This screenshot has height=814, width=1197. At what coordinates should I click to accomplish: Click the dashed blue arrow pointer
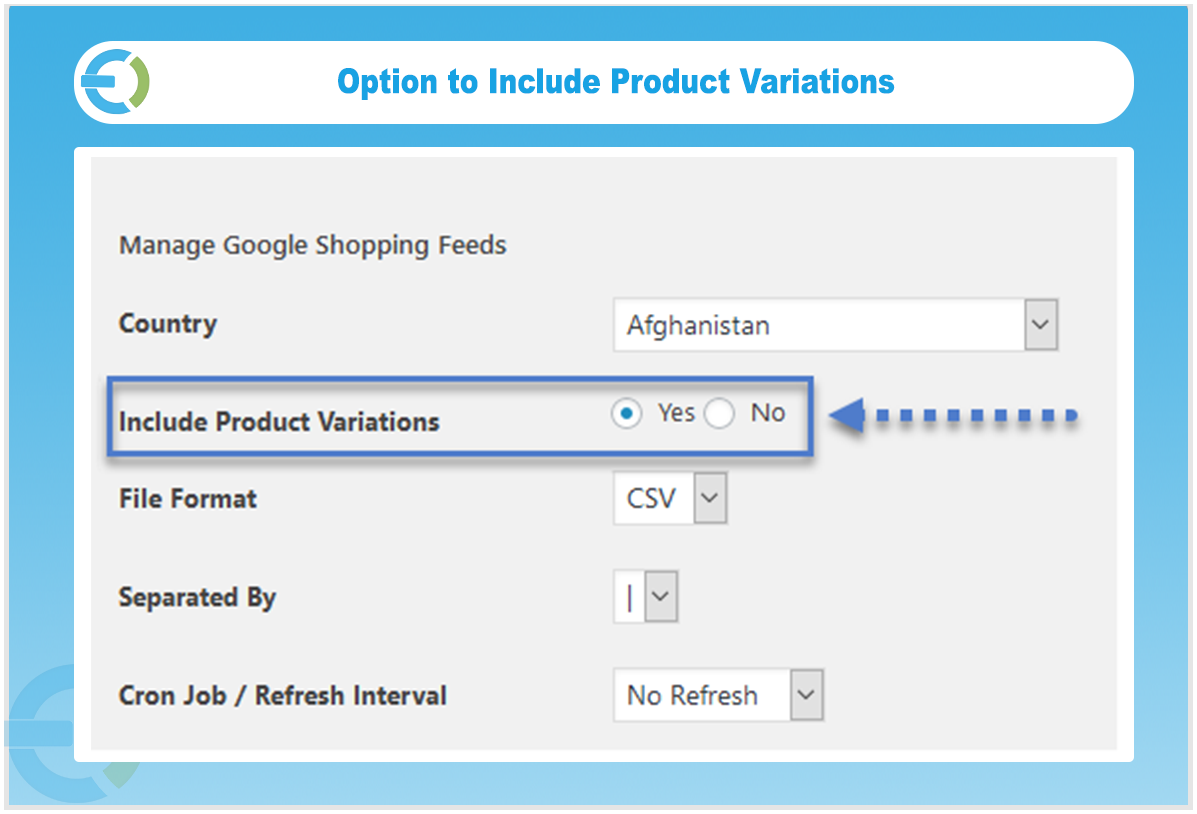(x=950, y=414)
